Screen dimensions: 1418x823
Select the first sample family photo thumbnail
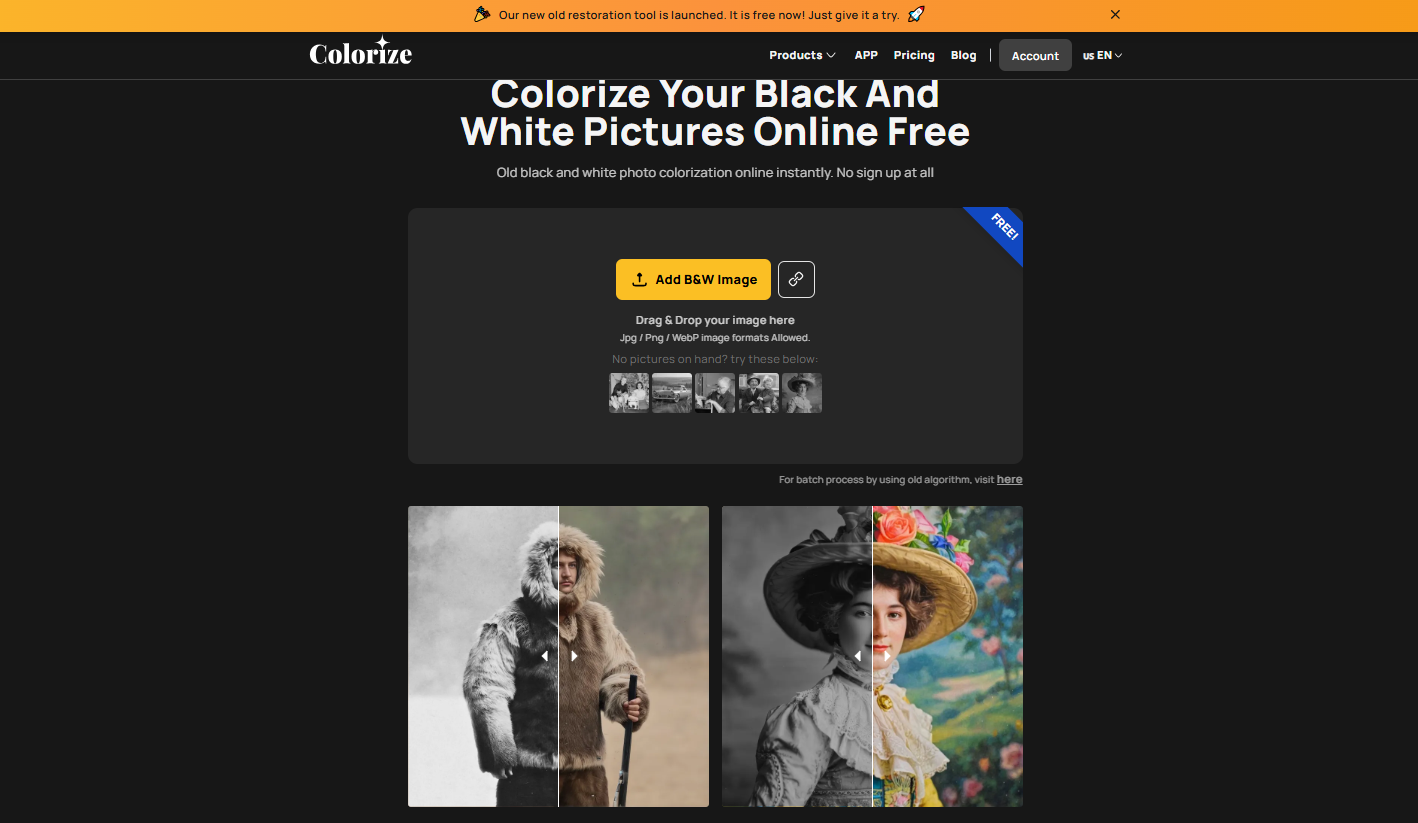coord(629,393)
